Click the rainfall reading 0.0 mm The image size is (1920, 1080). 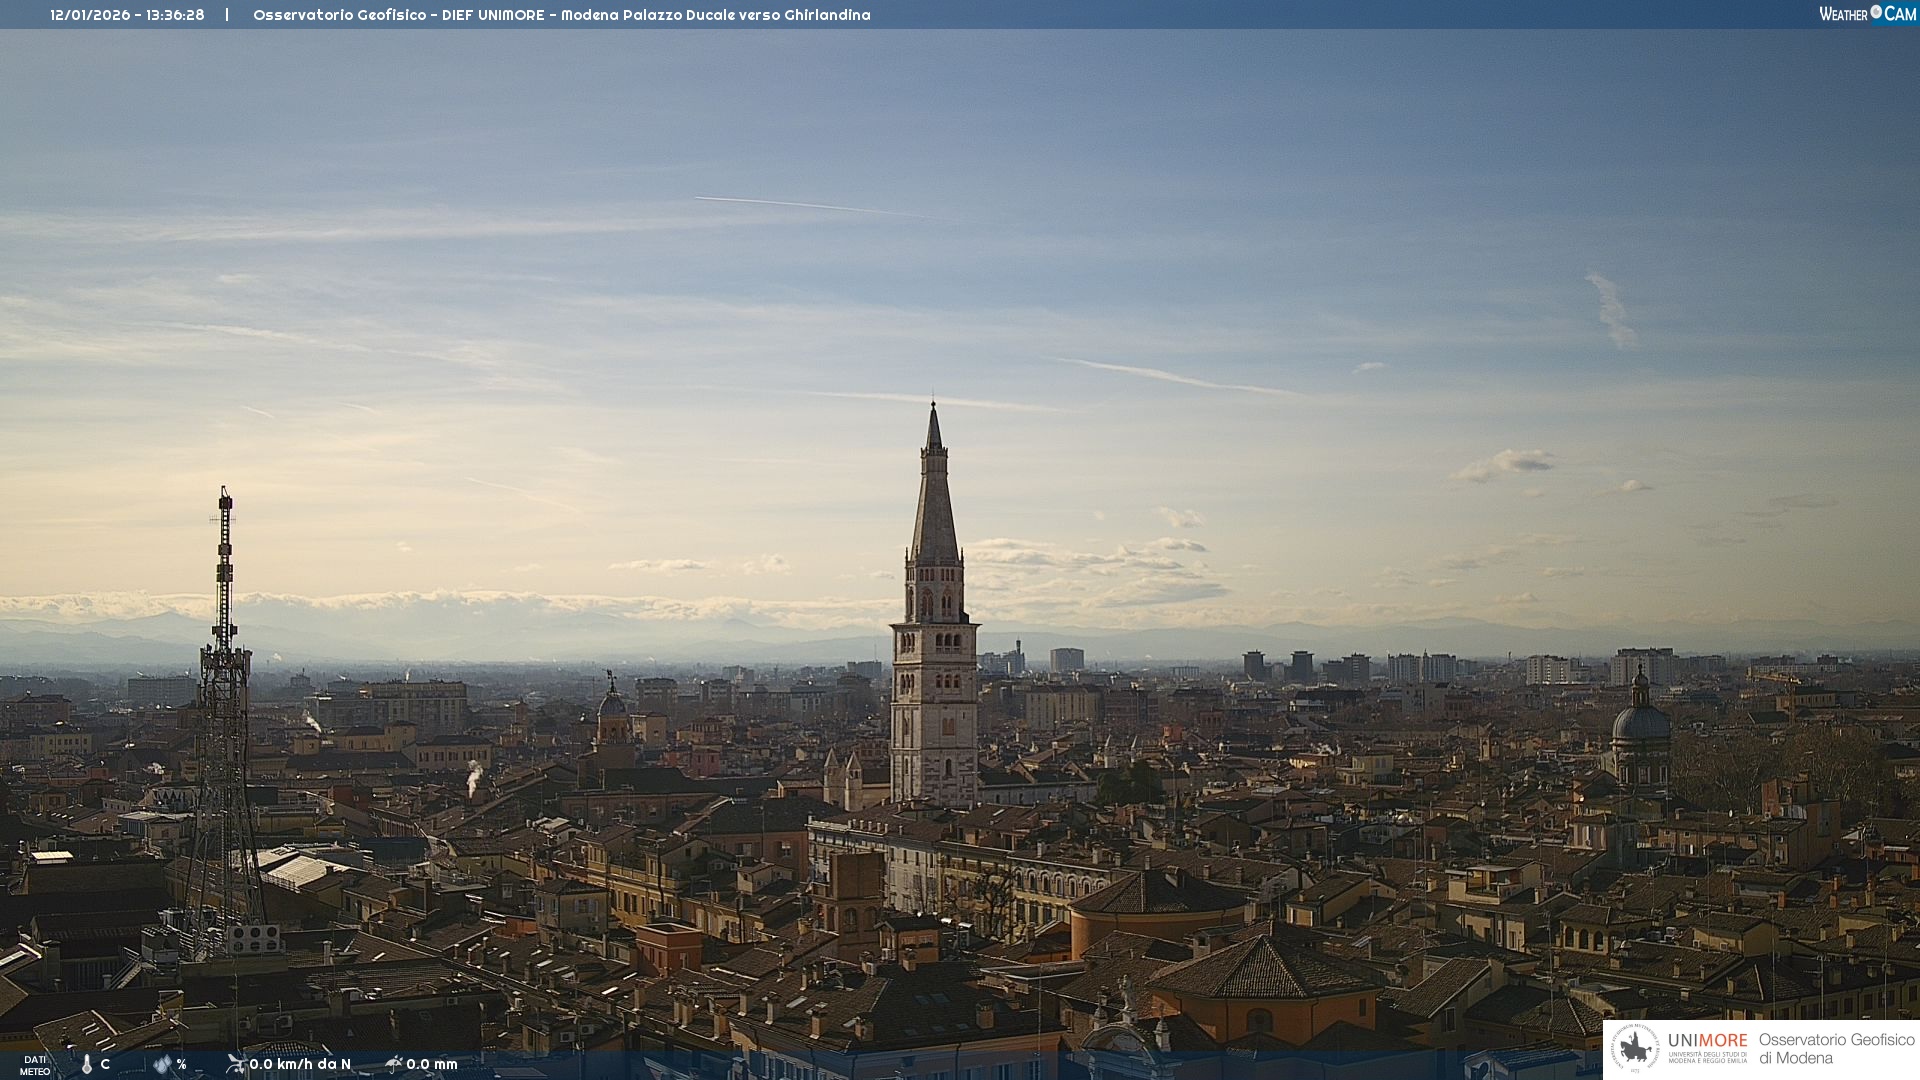pos(432,1064)
